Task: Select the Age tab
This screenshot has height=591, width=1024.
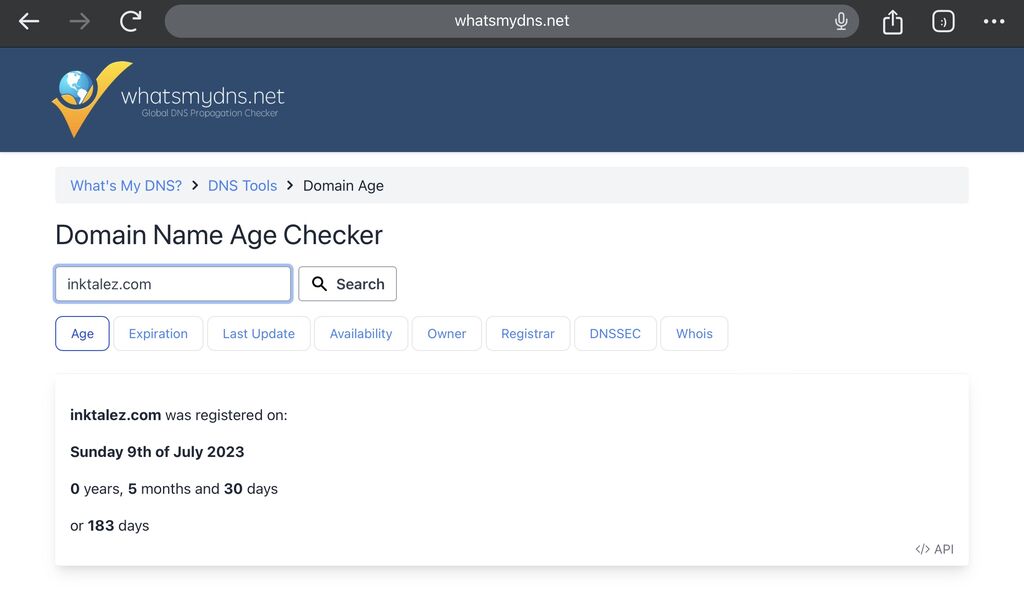Action: point(82,334)
